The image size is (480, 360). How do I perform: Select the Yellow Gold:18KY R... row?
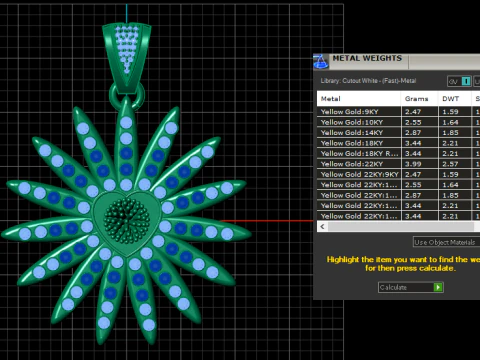tap(398, 153)
